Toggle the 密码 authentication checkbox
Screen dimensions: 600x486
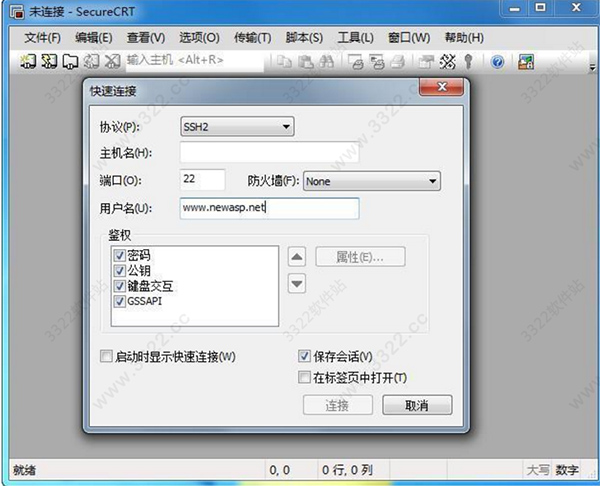pyautogui.click(x=120, y=255)
